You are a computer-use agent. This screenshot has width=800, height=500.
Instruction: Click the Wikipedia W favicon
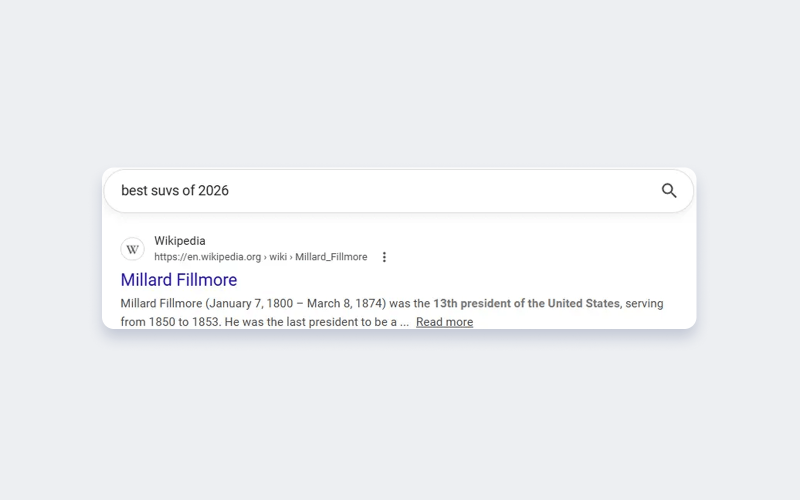click(133, 249)
